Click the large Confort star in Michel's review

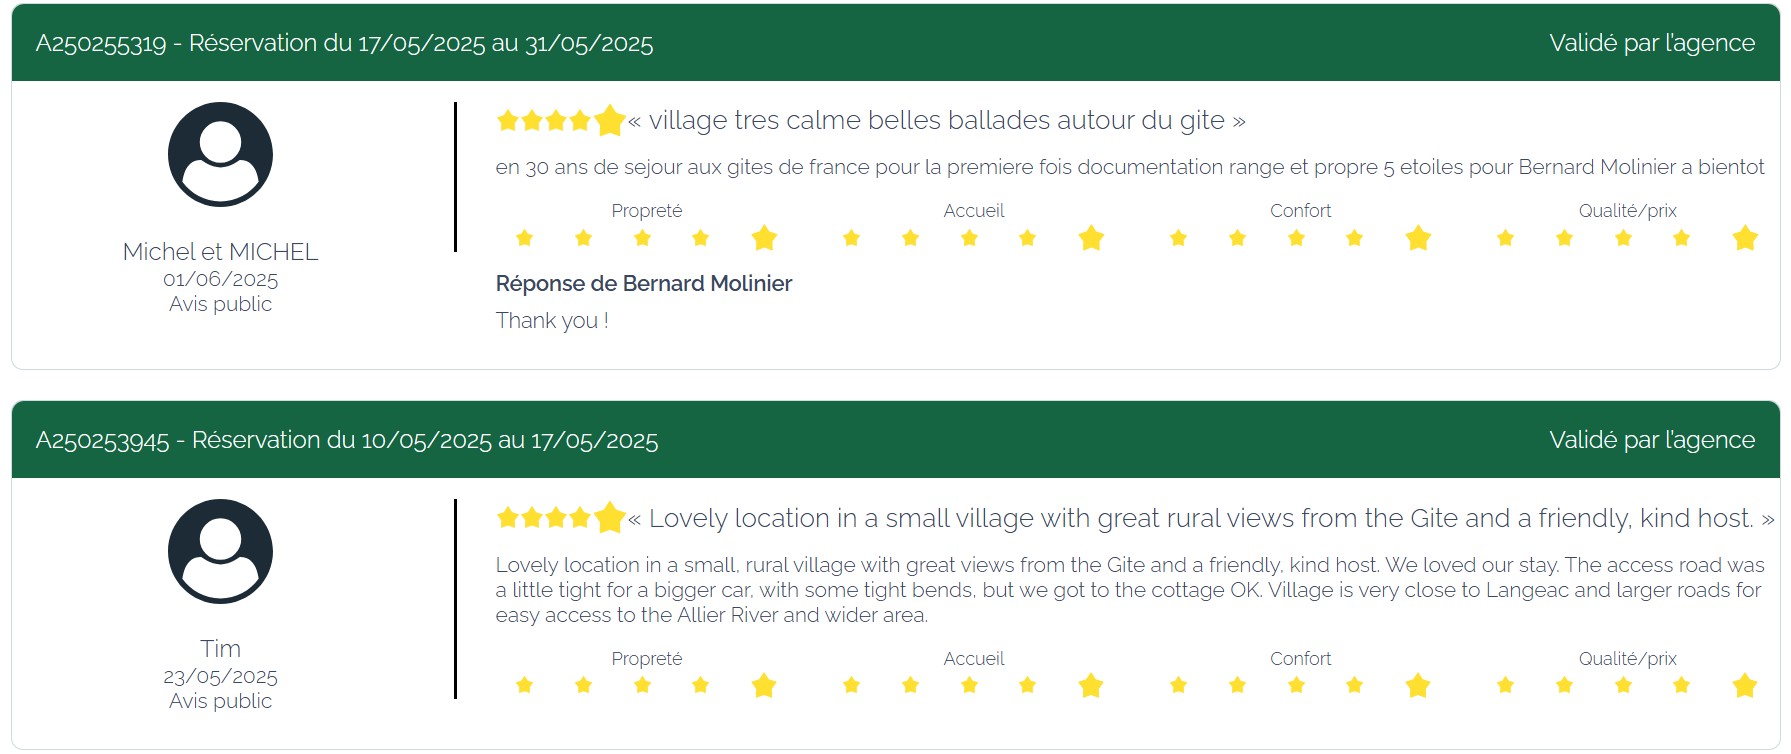[x=1418, y=238]
